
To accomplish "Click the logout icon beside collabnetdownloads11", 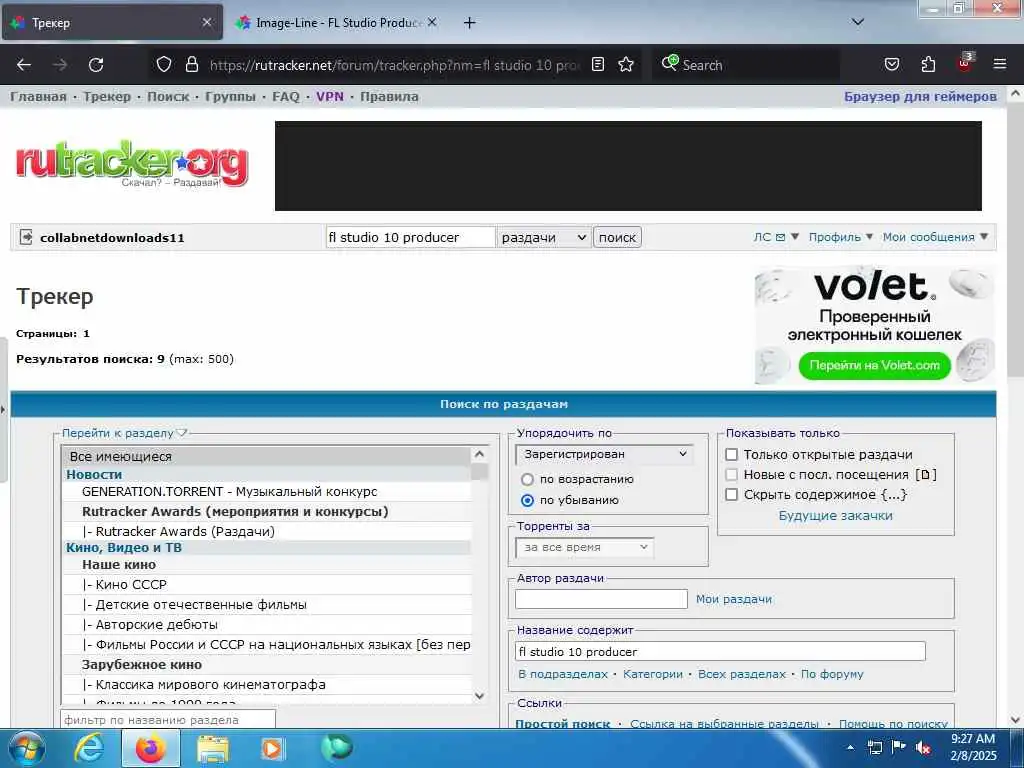I will coord(25,237).
